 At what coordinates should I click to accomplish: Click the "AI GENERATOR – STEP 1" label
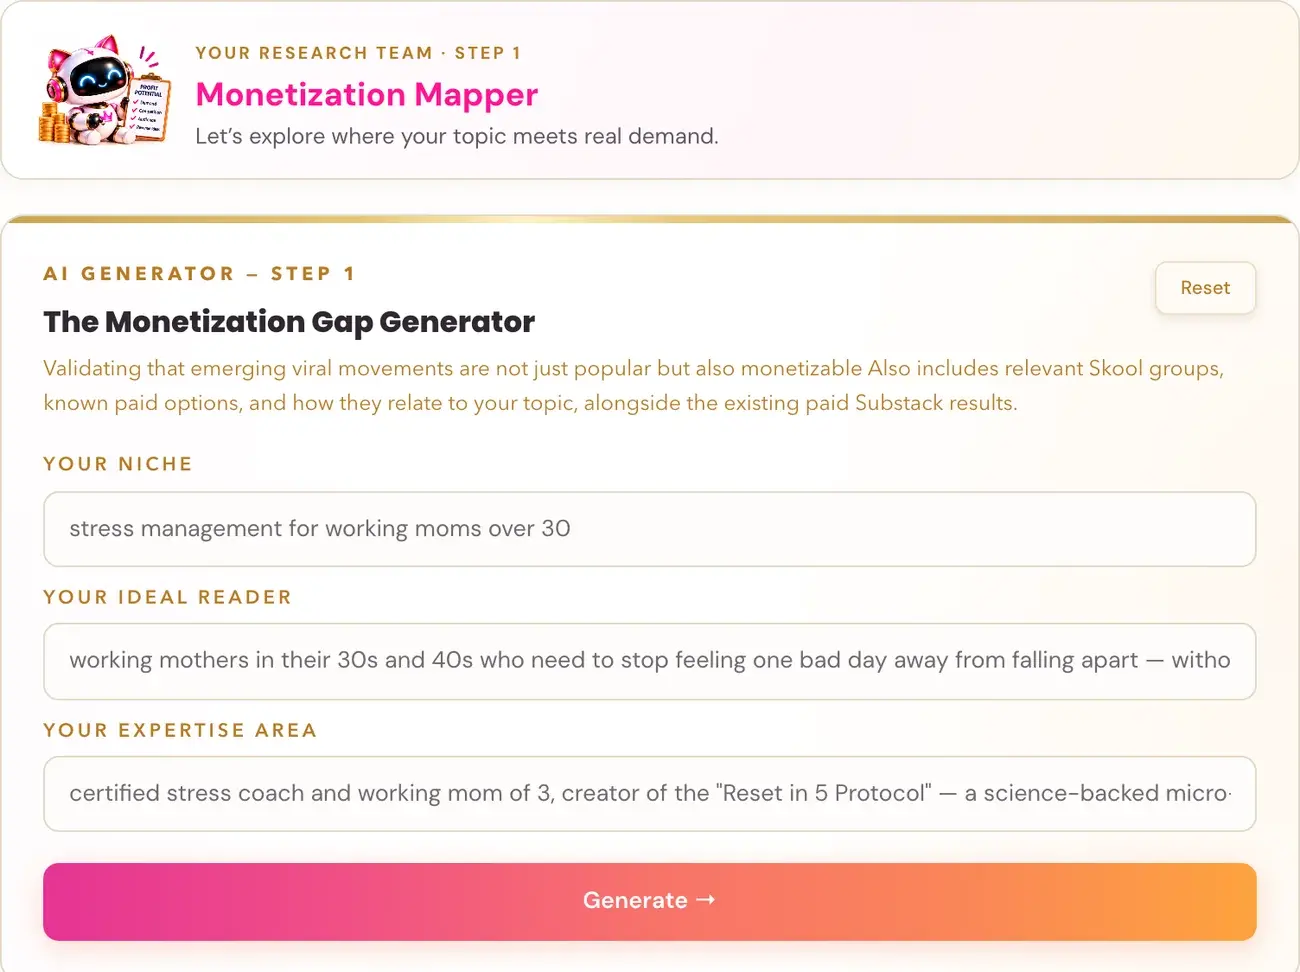point(199,274)
